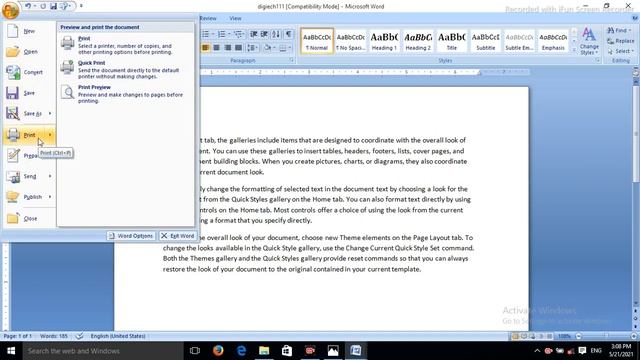
Task: Switch to the Review ribbon tab
Action: [208, 18]
